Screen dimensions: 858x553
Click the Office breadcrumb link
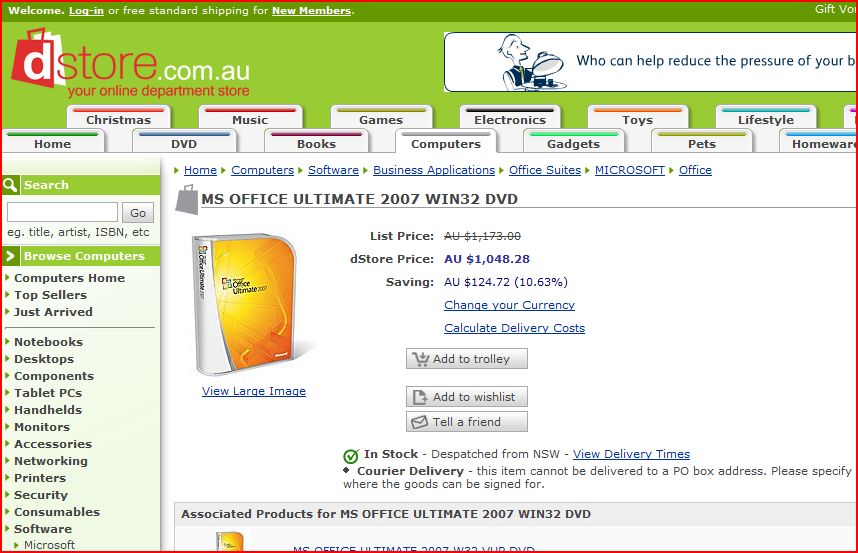(x=695, y=170)
